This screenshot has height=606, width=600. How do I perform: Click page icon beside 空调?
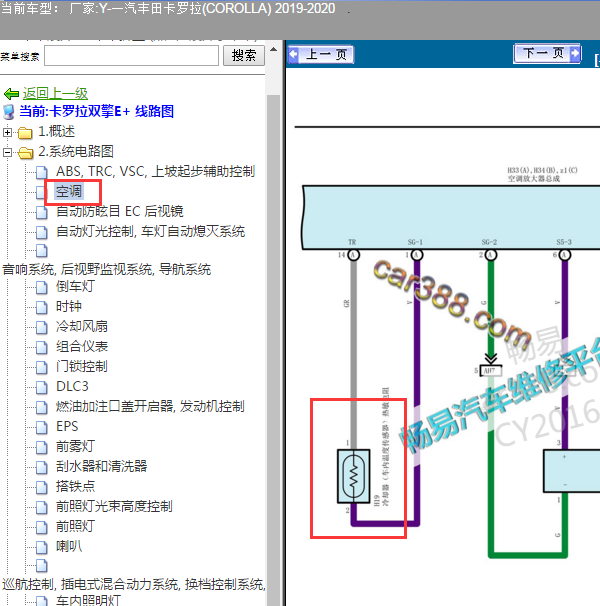point(41,192)
